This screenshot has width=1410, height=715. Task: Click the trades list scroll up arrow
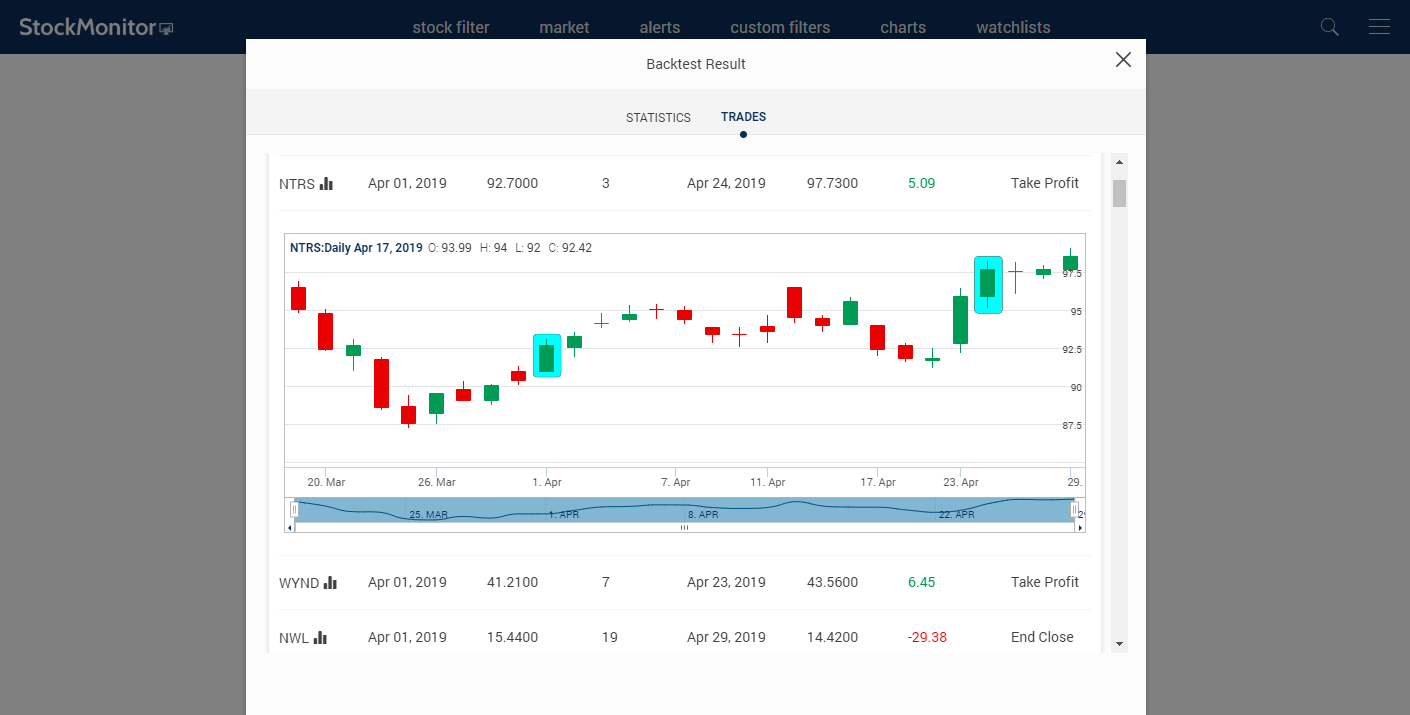[x=1119, y=162]
